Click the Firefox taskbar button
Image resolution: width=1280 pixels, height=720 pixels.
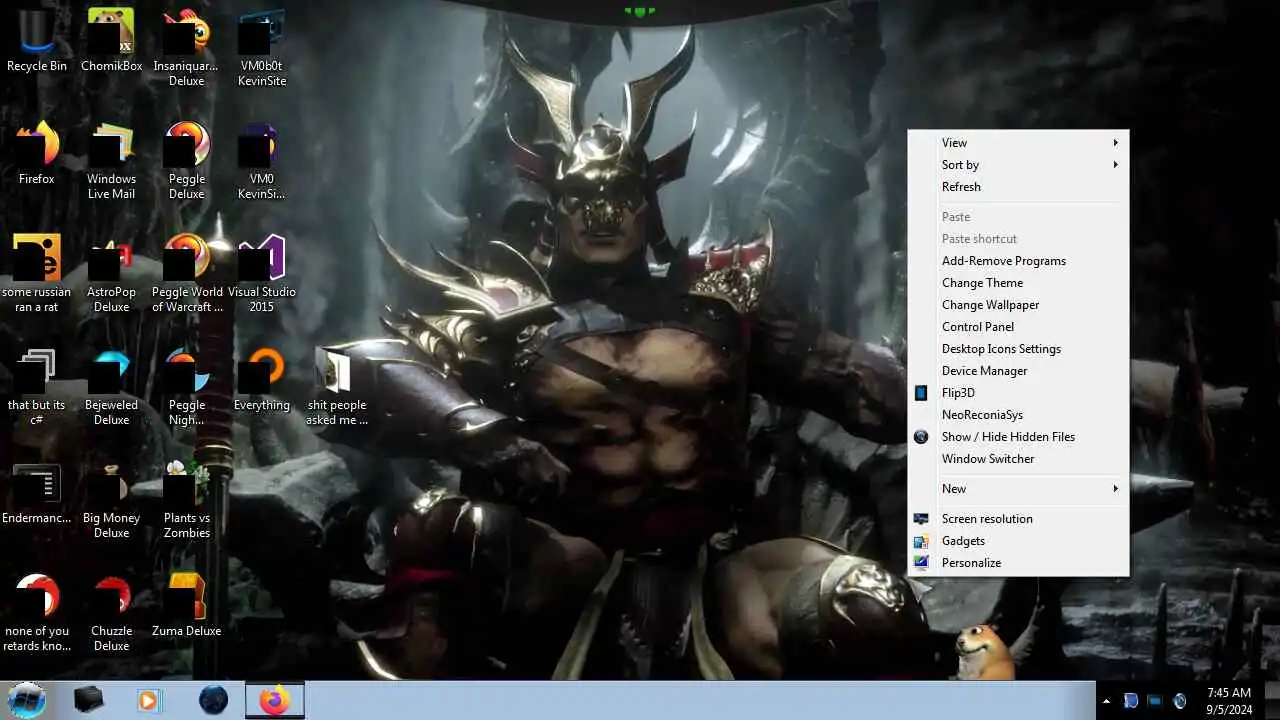point(275,700)
